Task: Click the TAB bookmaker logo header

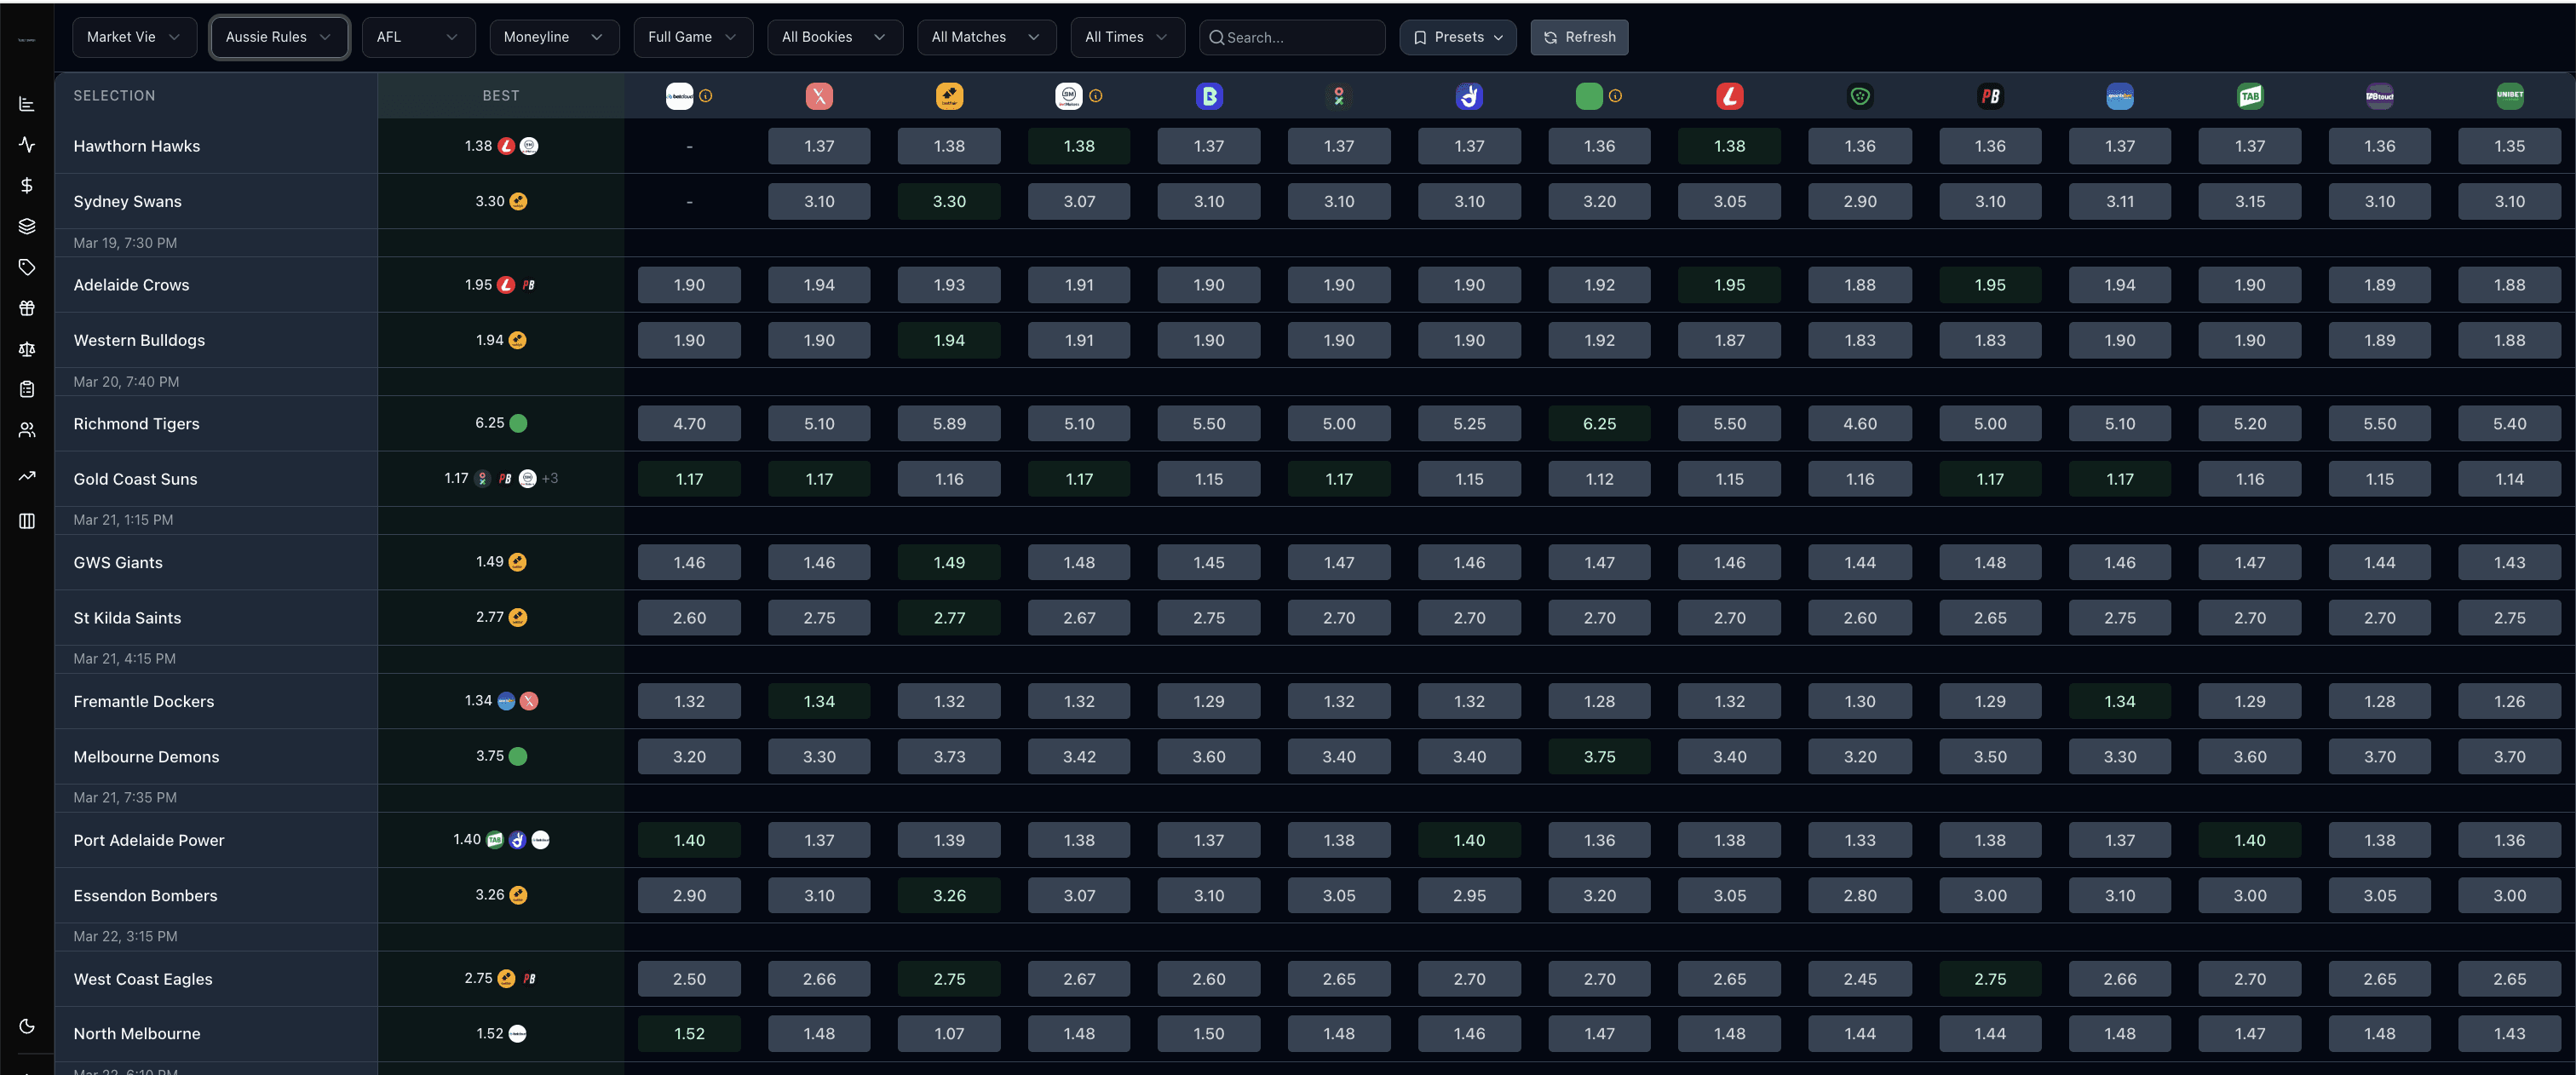Action: [2249, 96]
